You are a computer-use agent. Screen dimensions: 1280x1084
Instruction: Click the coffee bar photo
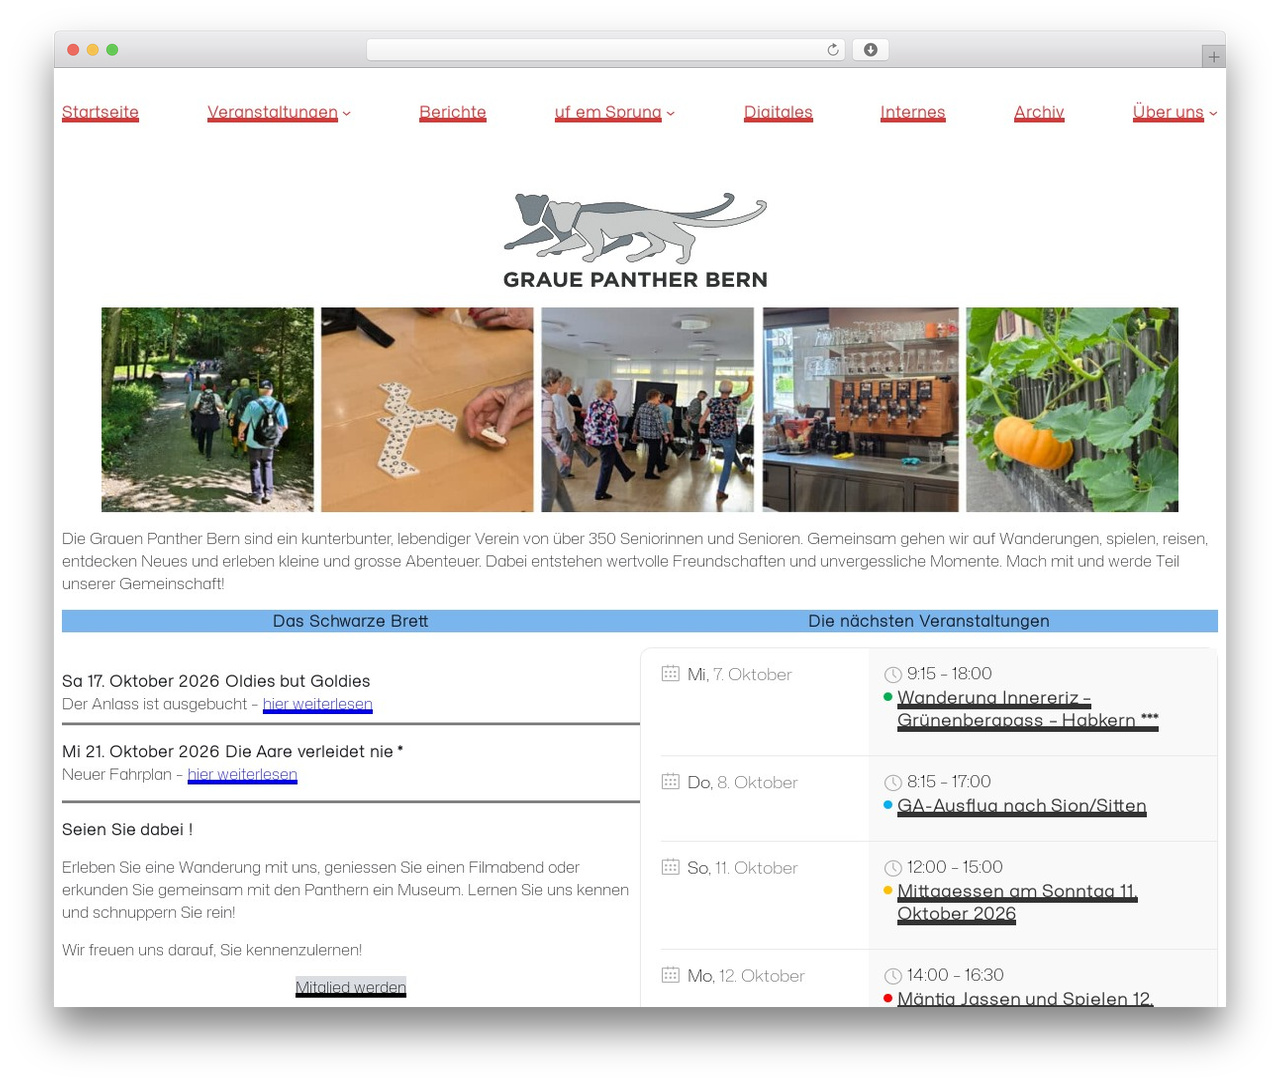tap(860, 410)
